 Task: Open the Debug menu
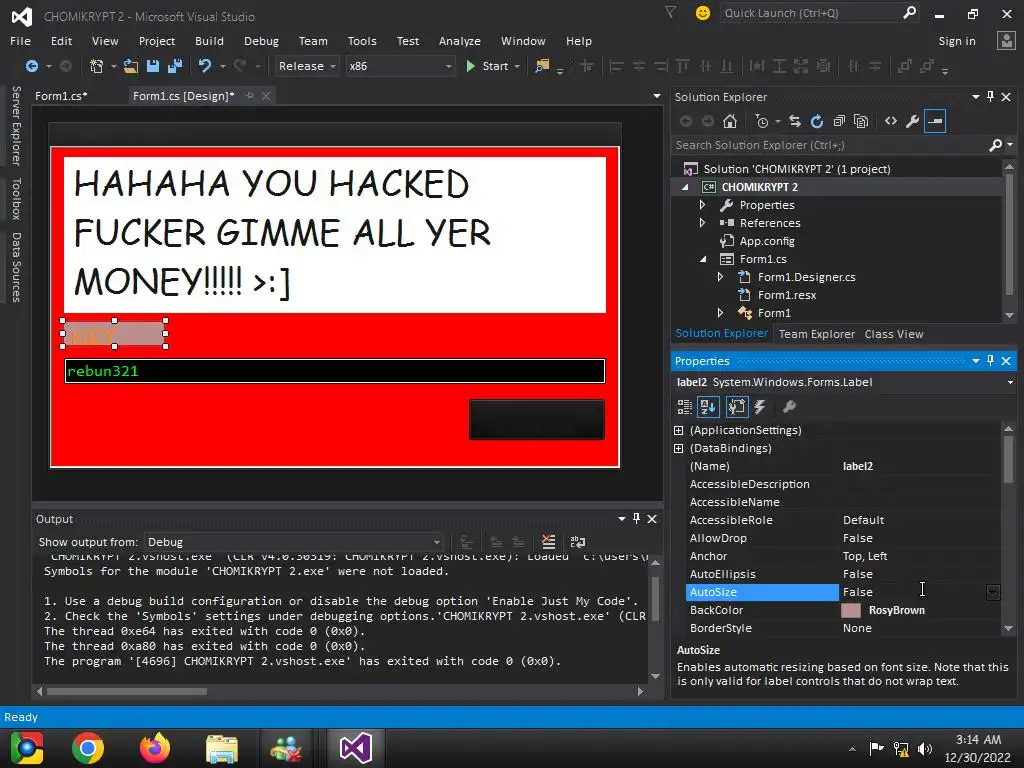(x=261, y=40)
